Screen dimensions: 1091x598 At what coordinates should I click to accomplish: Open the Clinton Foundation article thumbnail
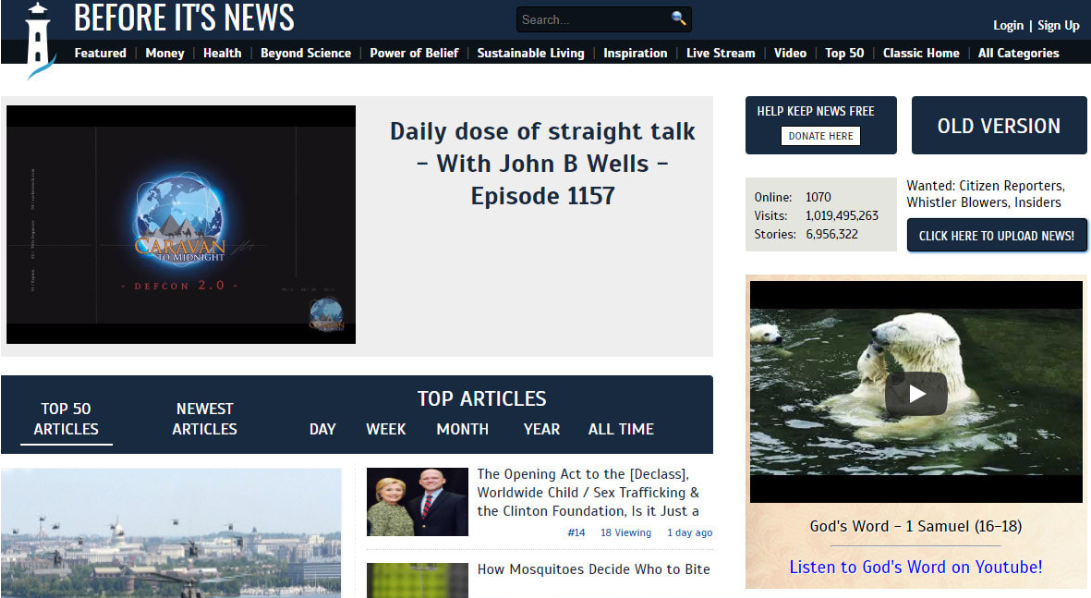tap(417, 500)
